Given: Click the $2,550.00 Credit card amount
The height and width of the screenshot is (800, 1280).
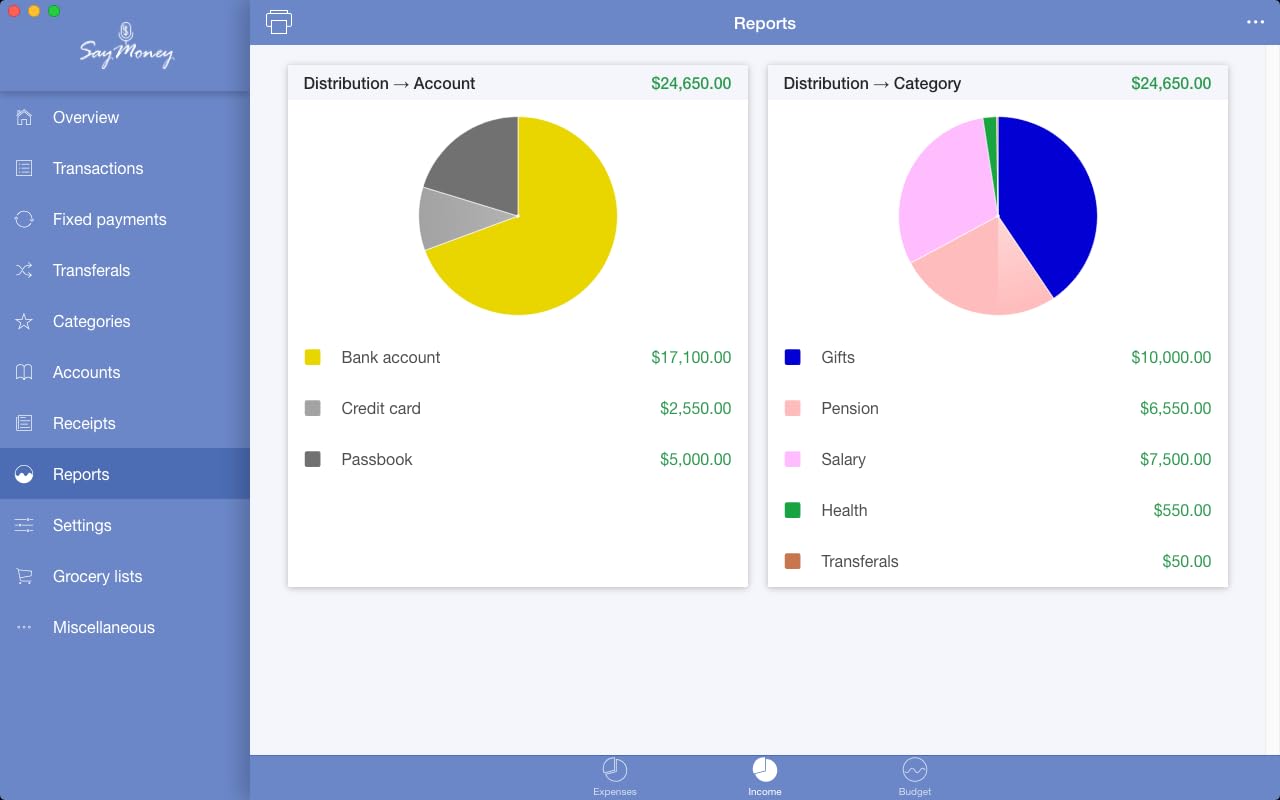Looking at the screenshot, I should click(x=695, y=408).
